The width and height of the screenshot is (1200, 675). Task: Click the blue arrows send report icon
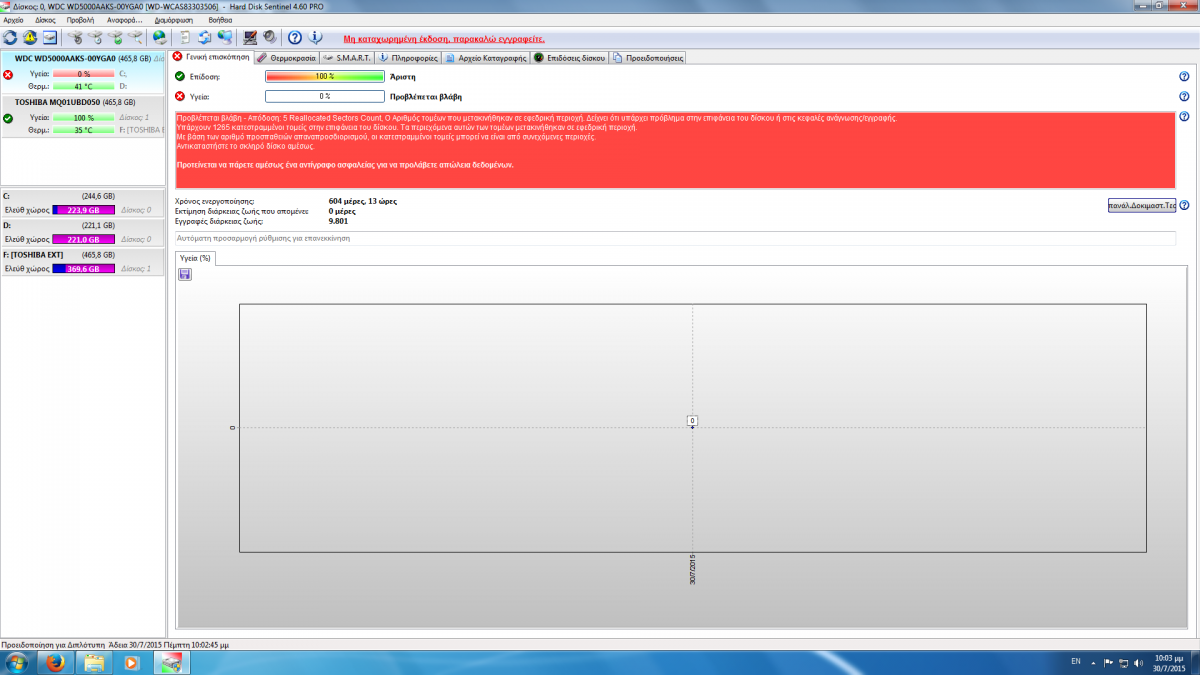pos(204,38)
